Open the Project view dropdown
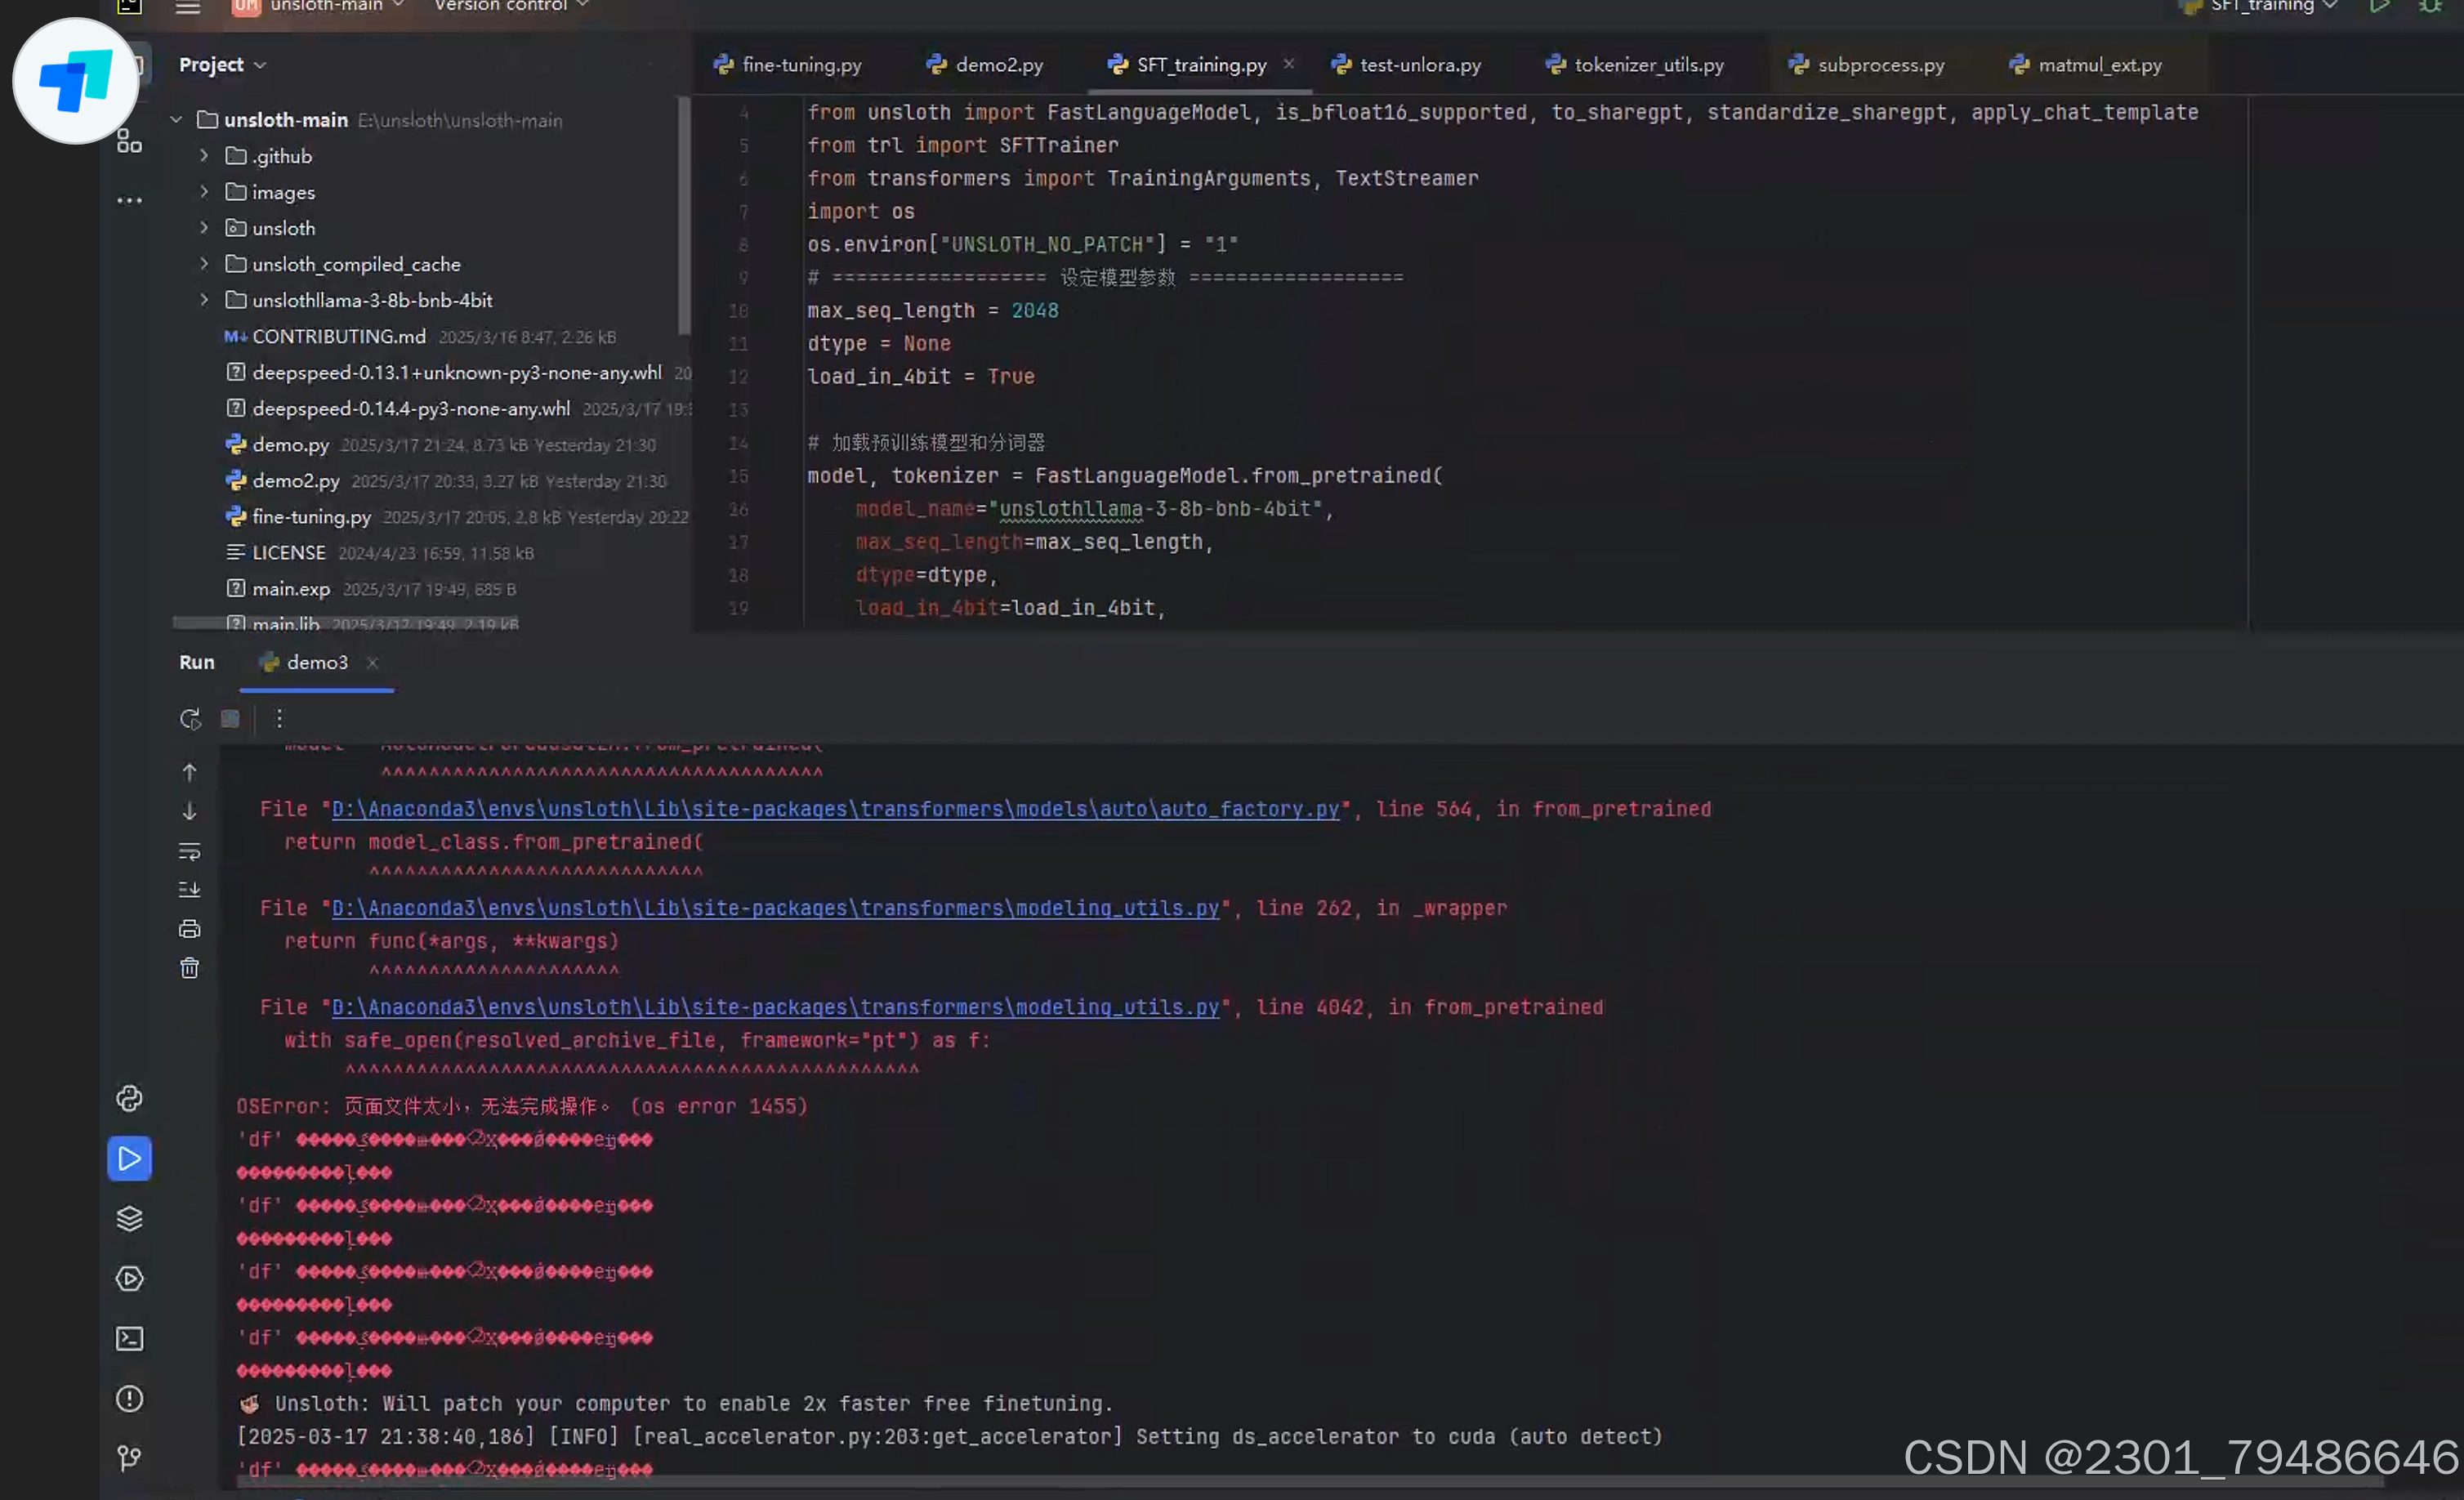2464x1500 pixels. 222,65
